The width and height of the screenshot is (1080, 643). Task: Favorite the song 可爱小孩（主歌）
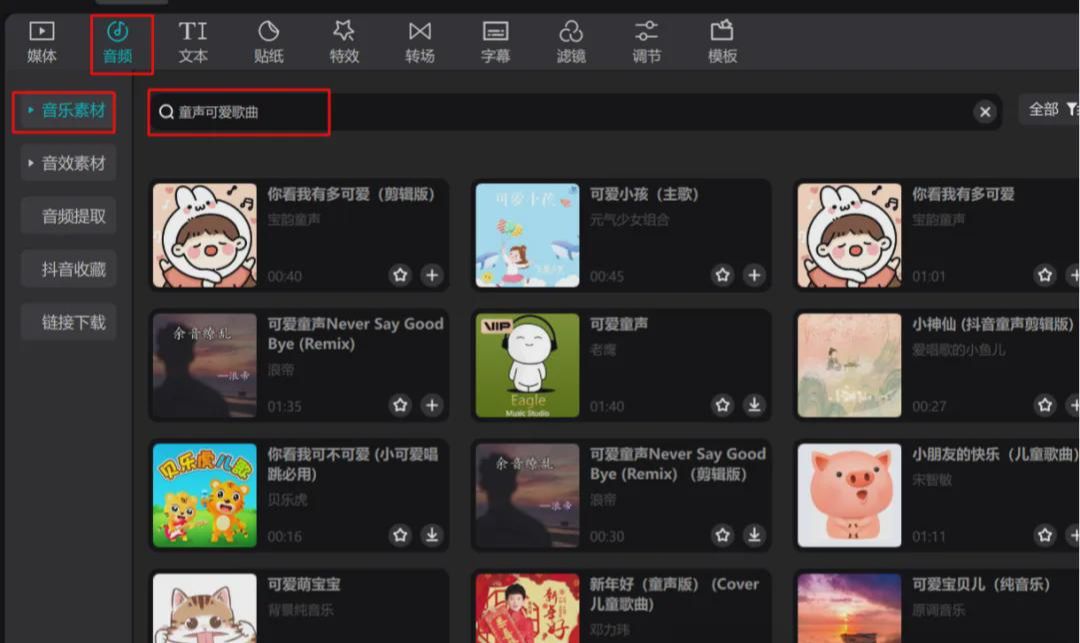tap(723, 275)
